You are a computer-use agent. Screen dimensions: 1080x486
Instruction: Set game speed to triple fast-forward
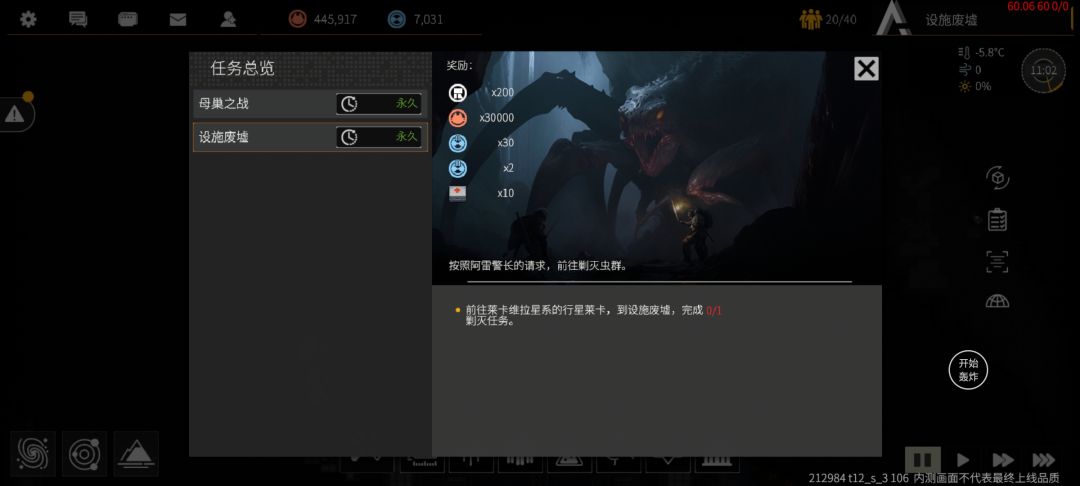pos(1043,460)
